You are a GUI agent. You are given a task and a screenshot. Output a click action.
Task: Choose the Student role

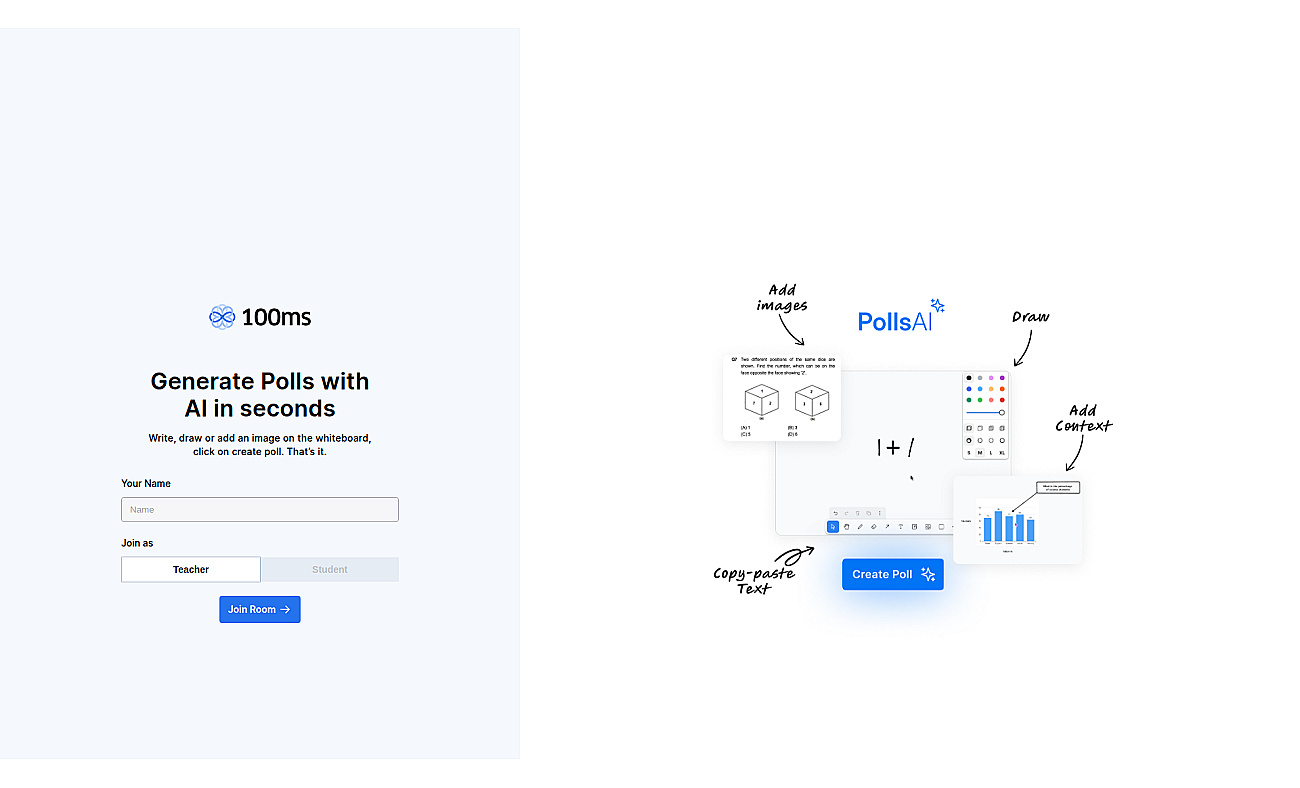tap(330, 569)
